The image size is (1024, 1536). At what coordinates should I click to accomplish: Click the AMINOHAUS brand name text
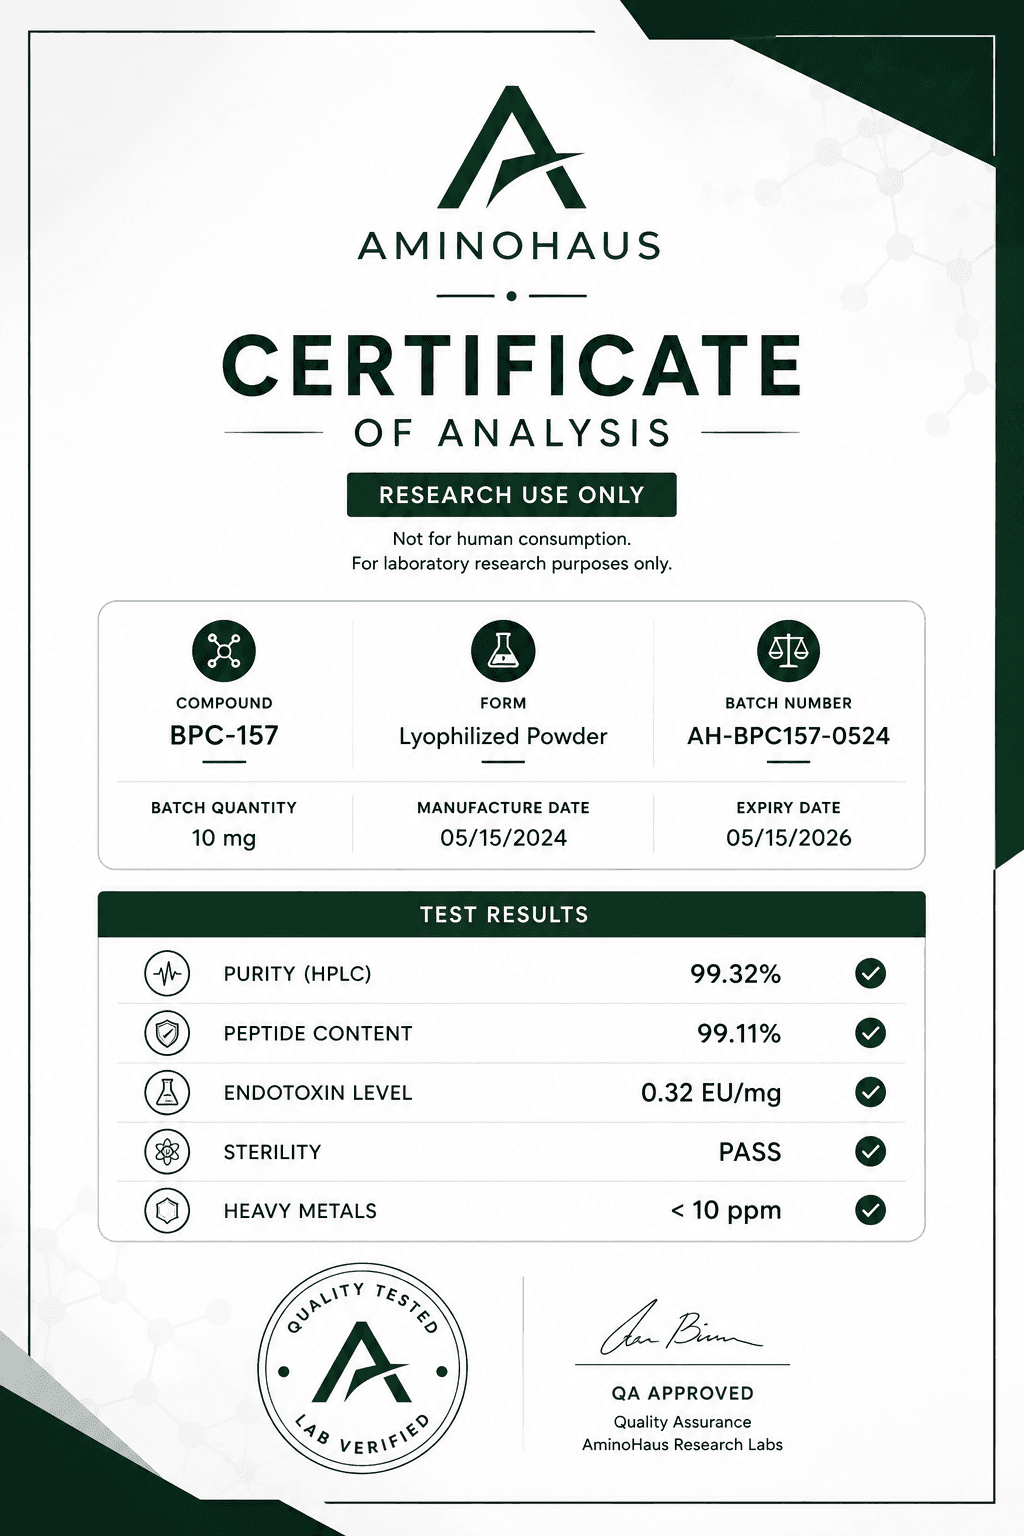[510, 246]
